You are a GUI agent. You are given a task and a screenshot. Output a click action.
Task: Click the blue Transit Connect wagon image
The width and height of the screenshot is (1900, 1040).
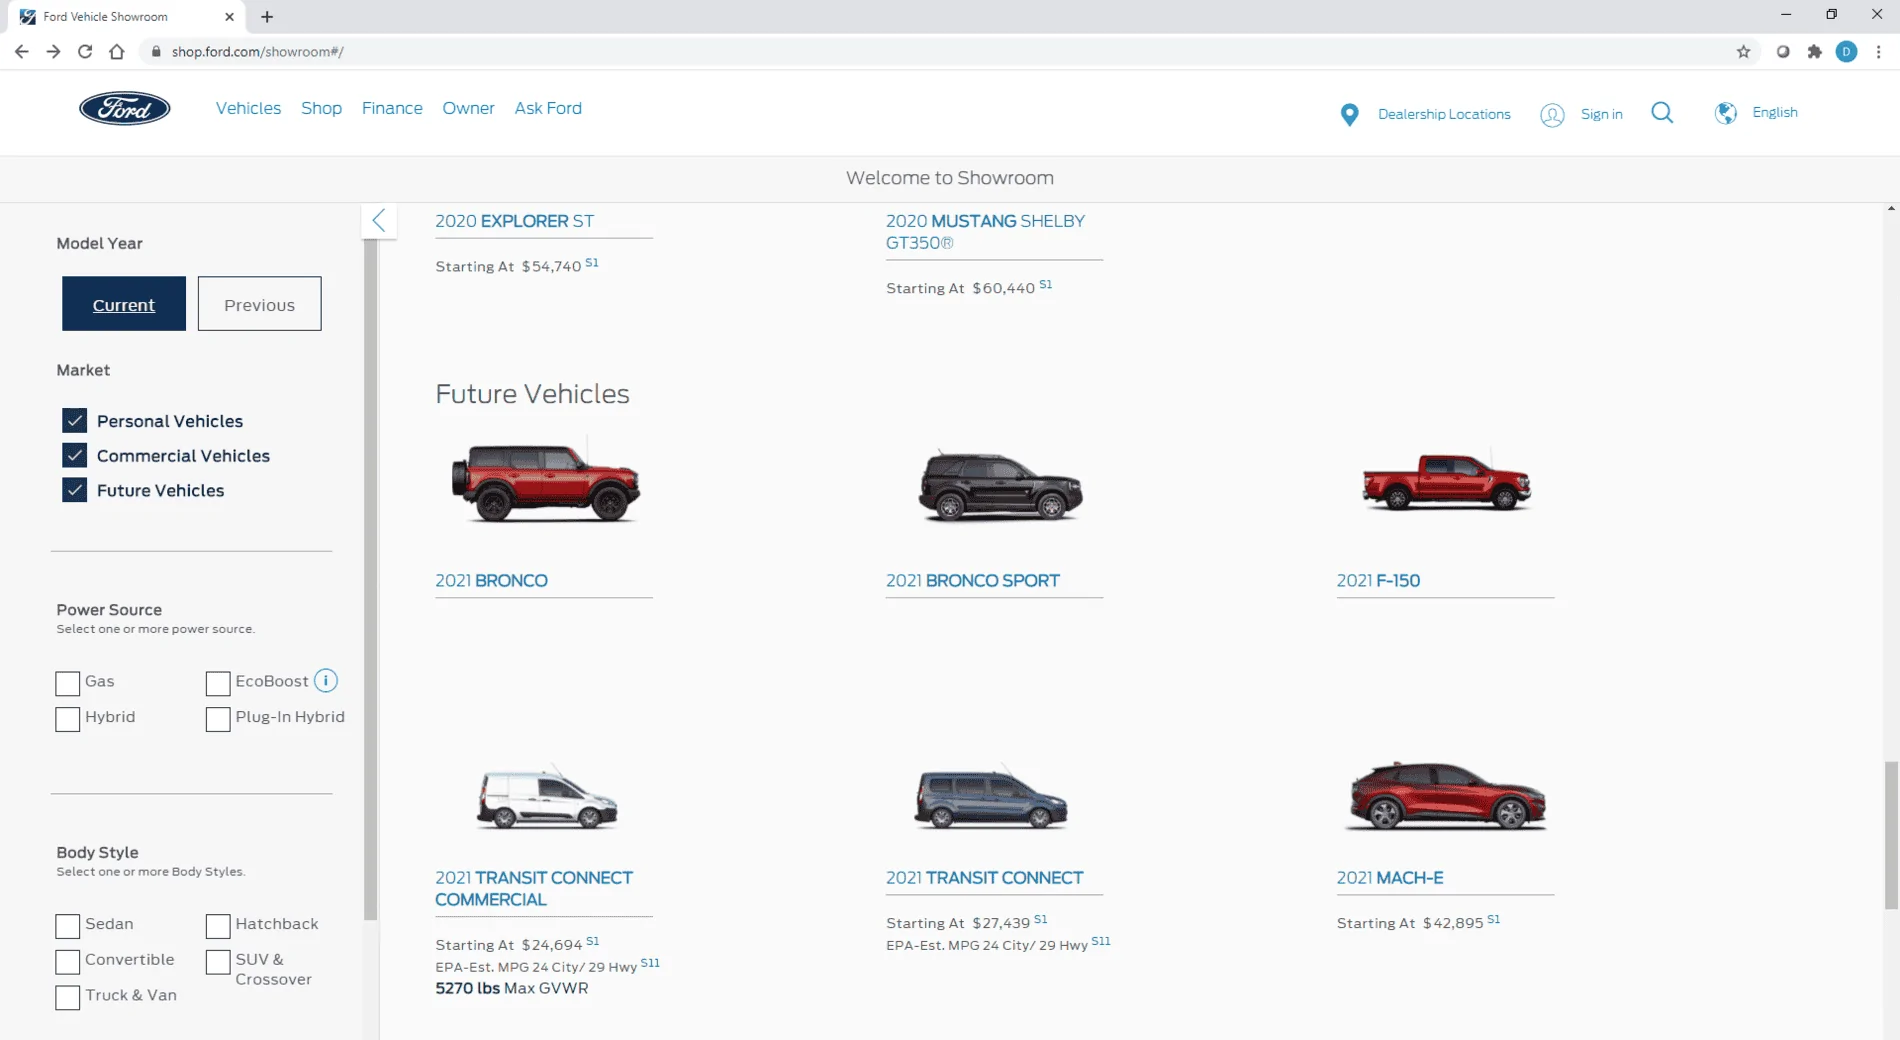[x=991, y=800]
